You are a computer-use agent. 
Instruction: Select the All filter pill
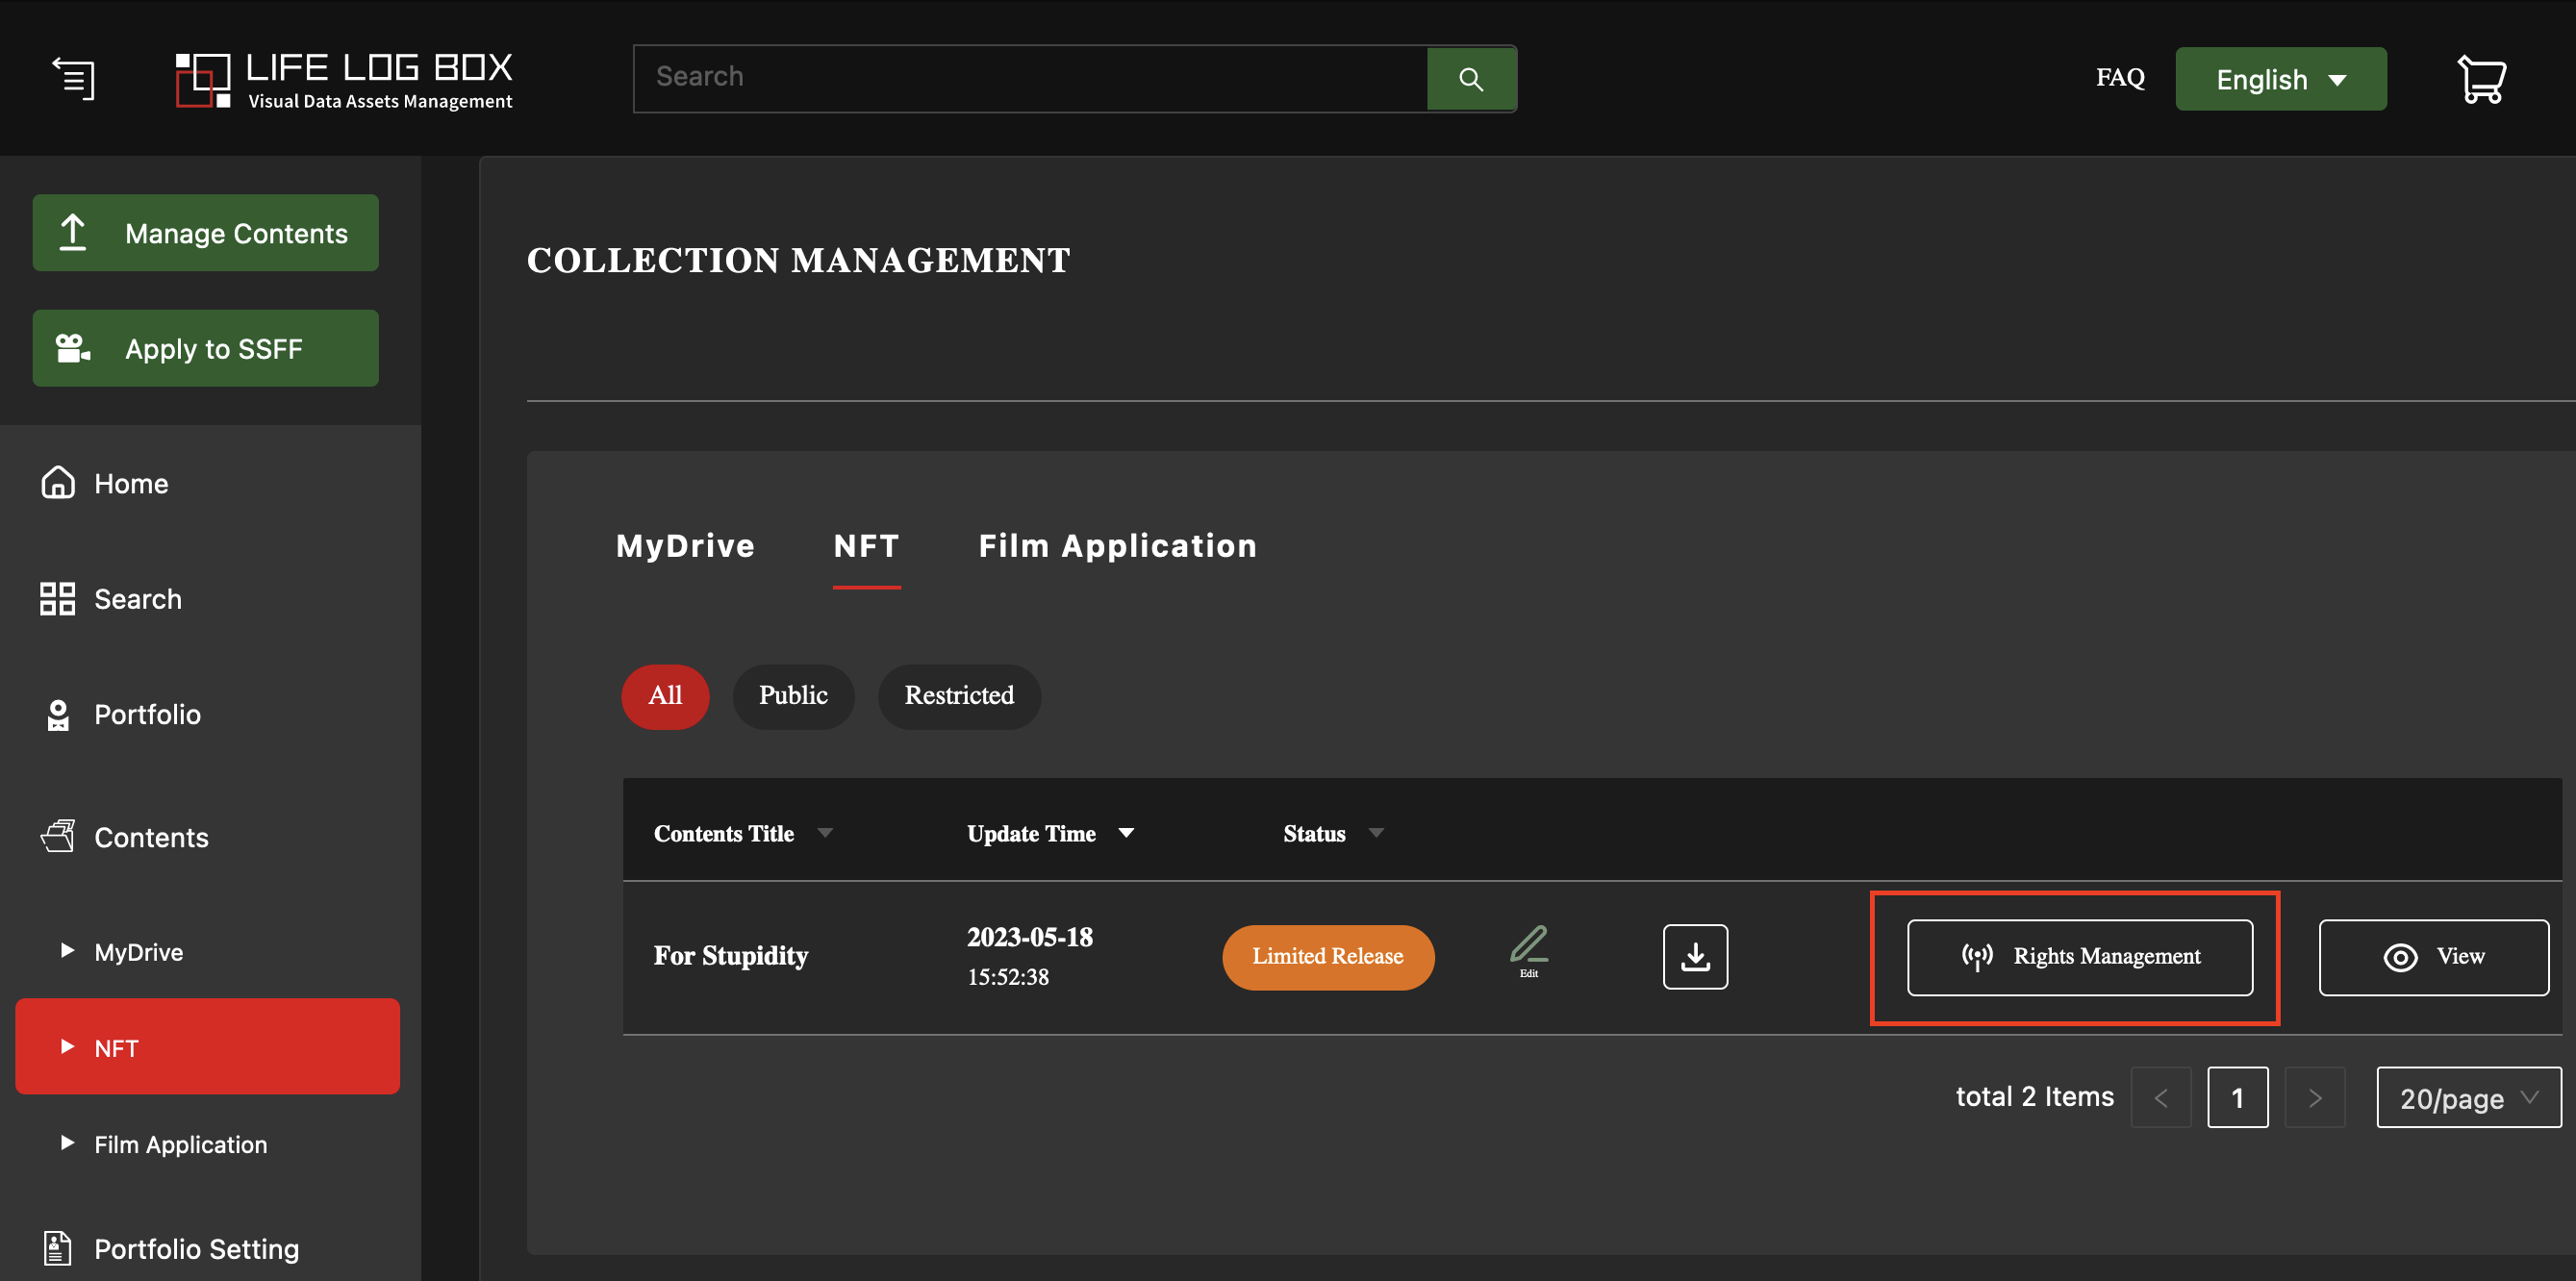pos(665,696)
